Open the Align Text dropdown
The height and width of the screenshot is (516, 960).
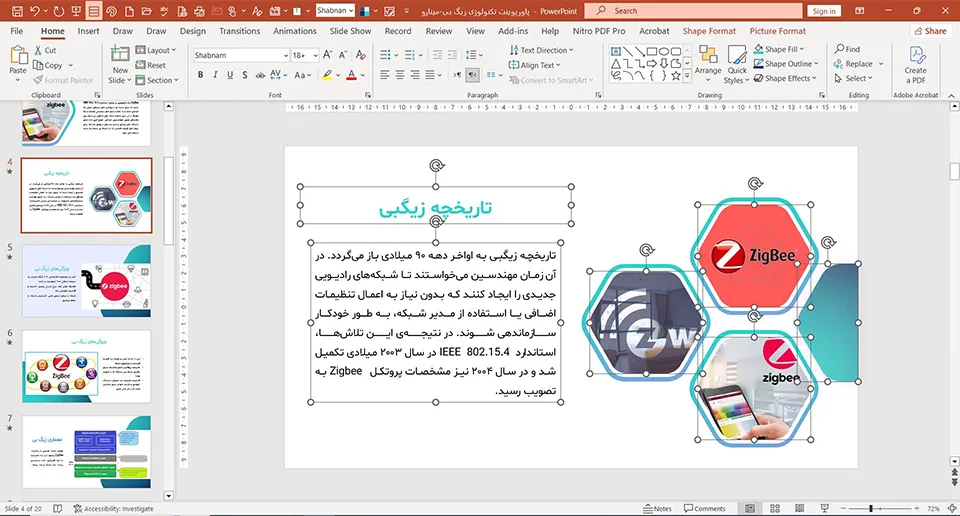coord(534,65)
